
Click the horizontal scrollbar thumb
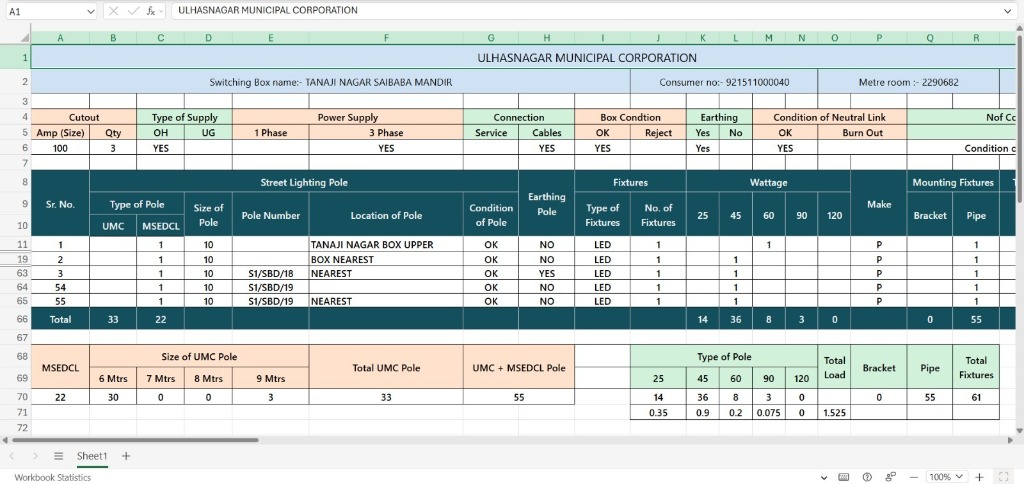tap(135, 440)
